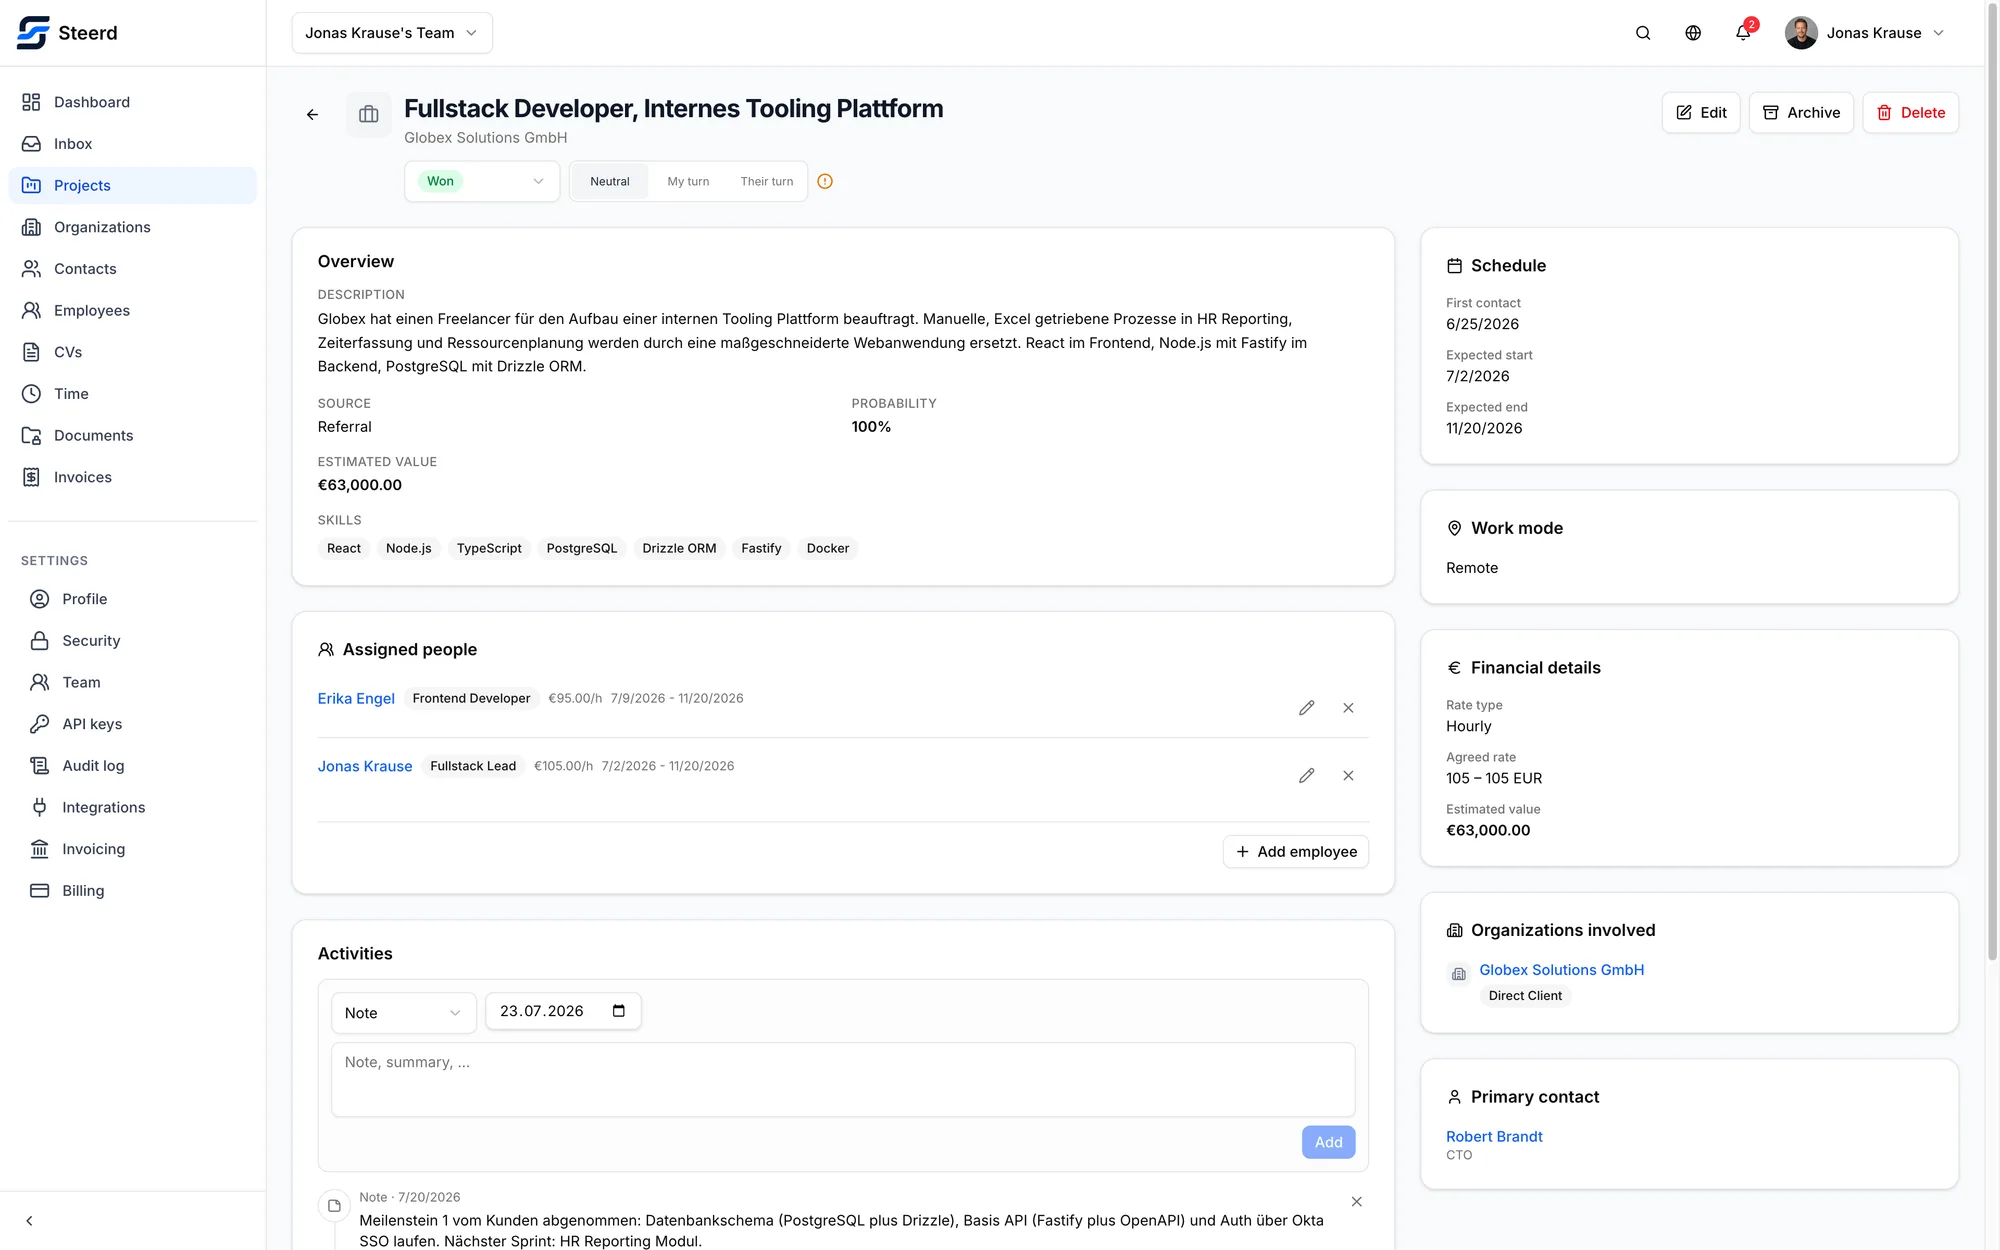This screenshot has height=1250, width=2000.
Task: Click Globex organization building icon
Action: tap(1459, 974)
